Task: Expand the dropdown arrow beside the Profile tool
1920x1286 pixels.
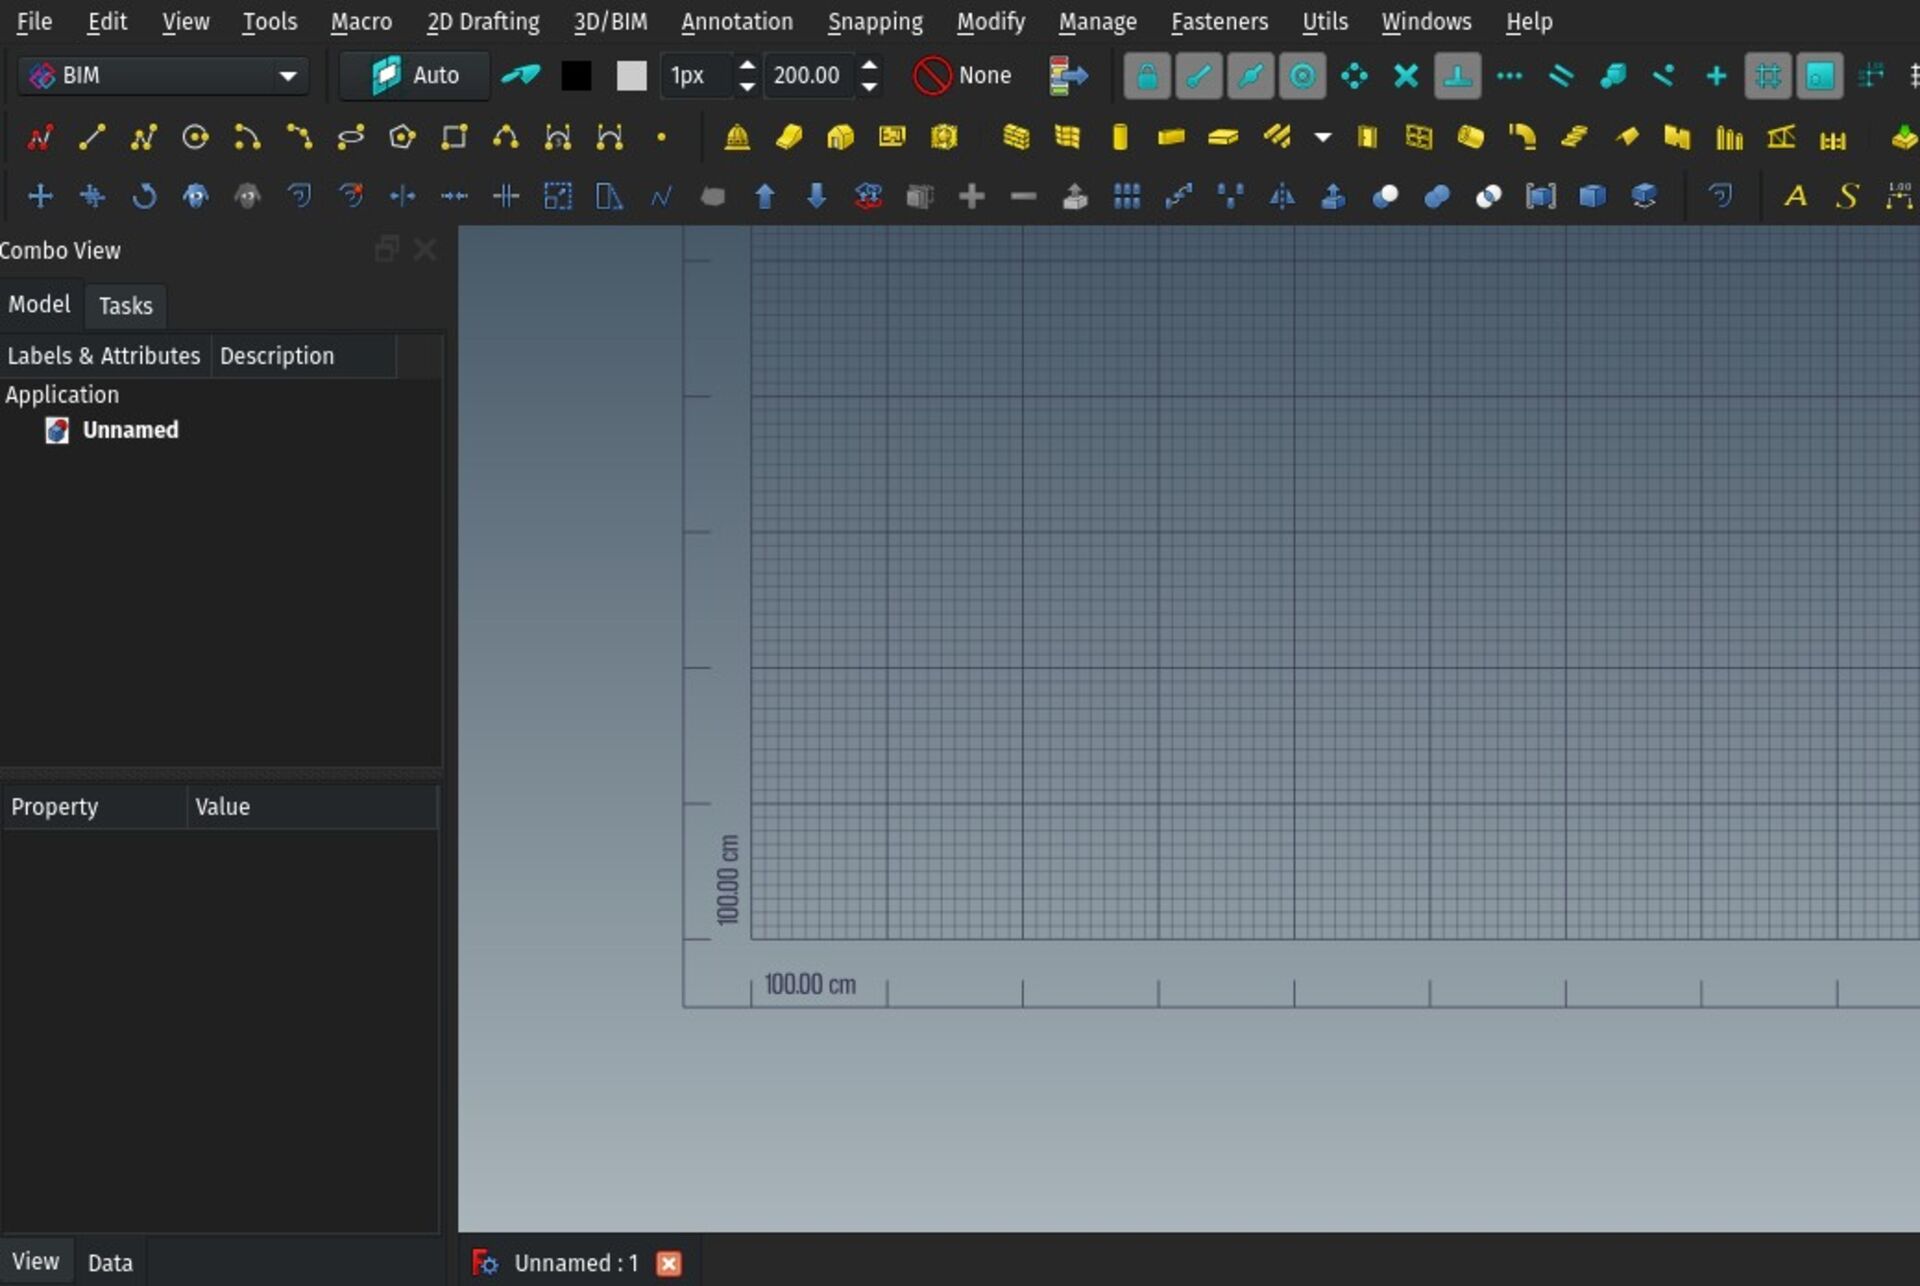Action: (x=1322, y=137)
